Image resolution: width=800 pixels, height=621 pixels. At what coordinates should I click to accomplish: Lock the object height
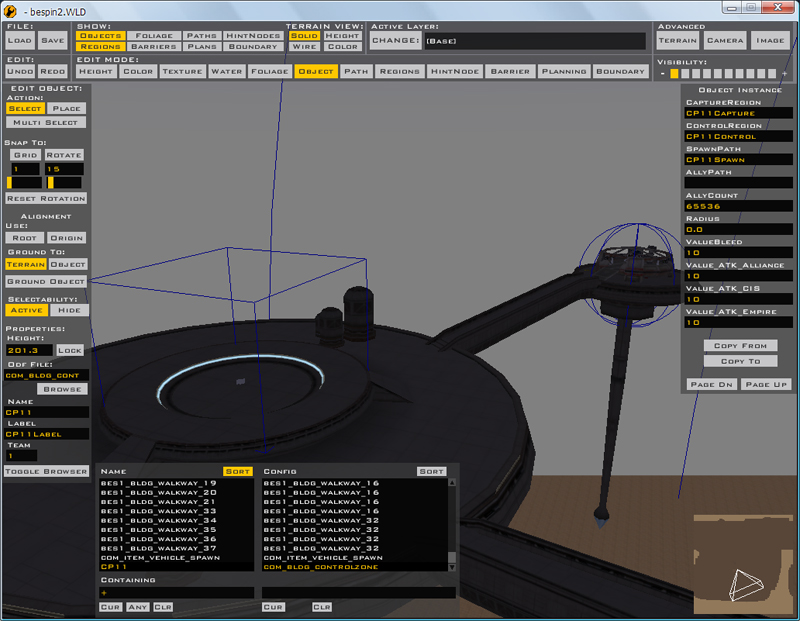(x=70, y=350)
